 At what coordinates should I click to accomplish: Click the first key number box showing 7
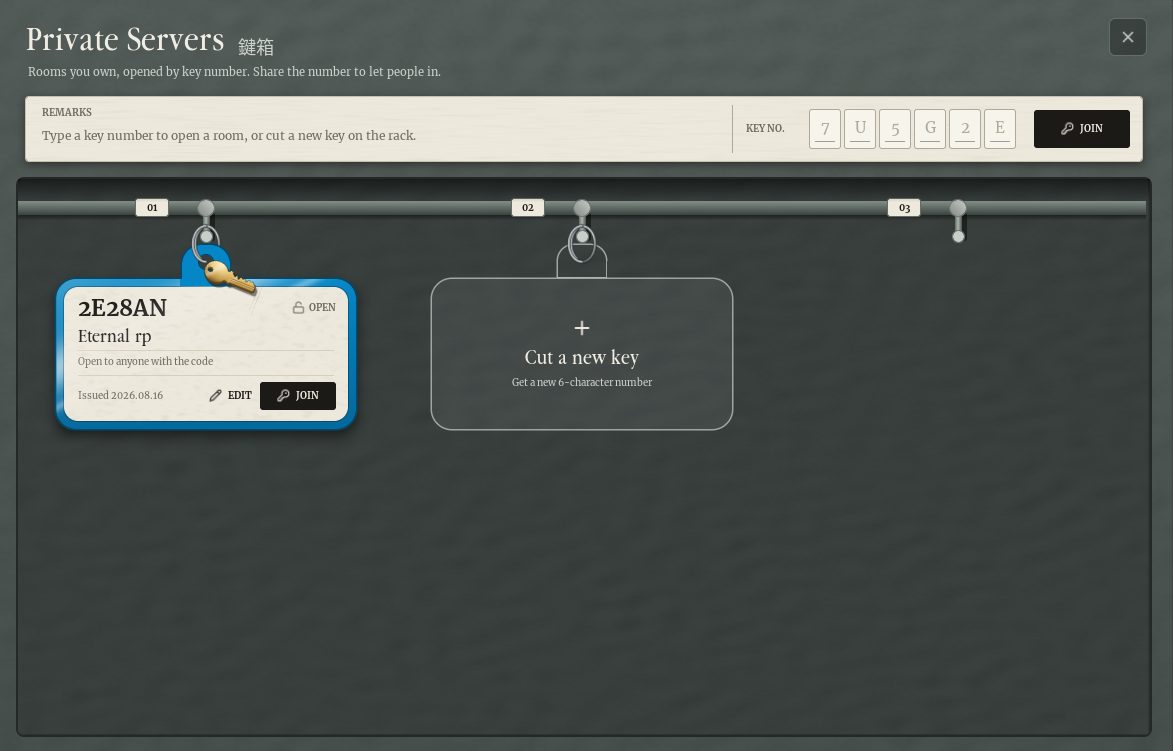pos(825,129)
